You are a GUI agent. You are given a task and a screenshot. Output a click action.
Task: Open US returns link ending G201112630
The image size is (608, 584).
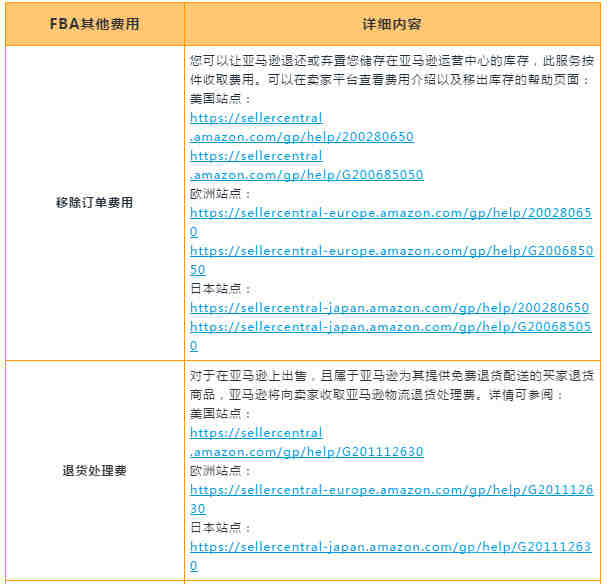[x=306, y=442]
